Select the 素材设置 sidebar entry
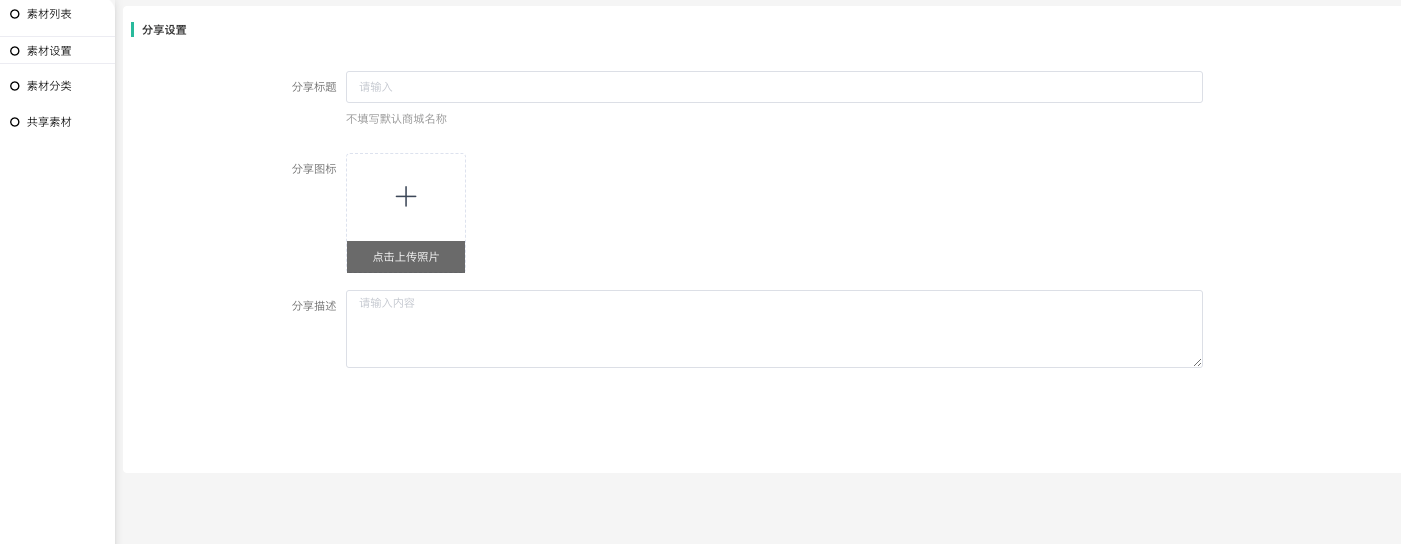This screenshot has width=1401, height=544. (x=49, y=51)
